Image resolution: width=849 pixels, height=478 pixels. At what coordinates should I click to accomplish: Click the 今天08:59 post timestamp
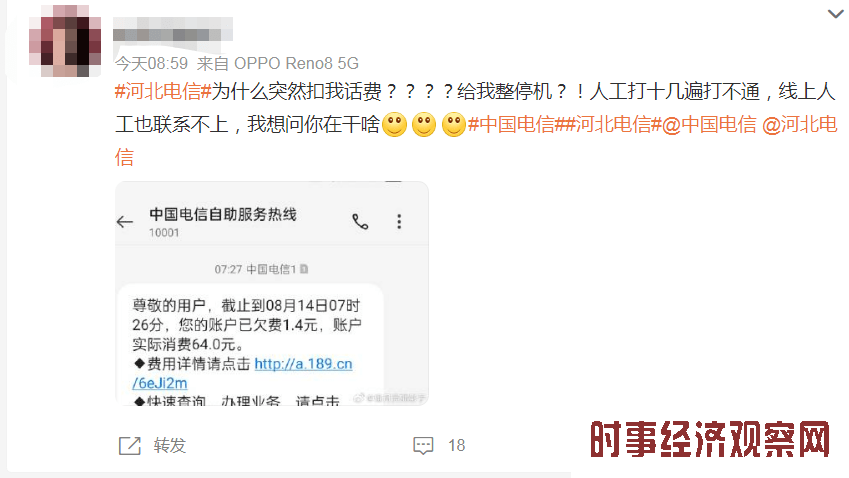tap(152, 63)
